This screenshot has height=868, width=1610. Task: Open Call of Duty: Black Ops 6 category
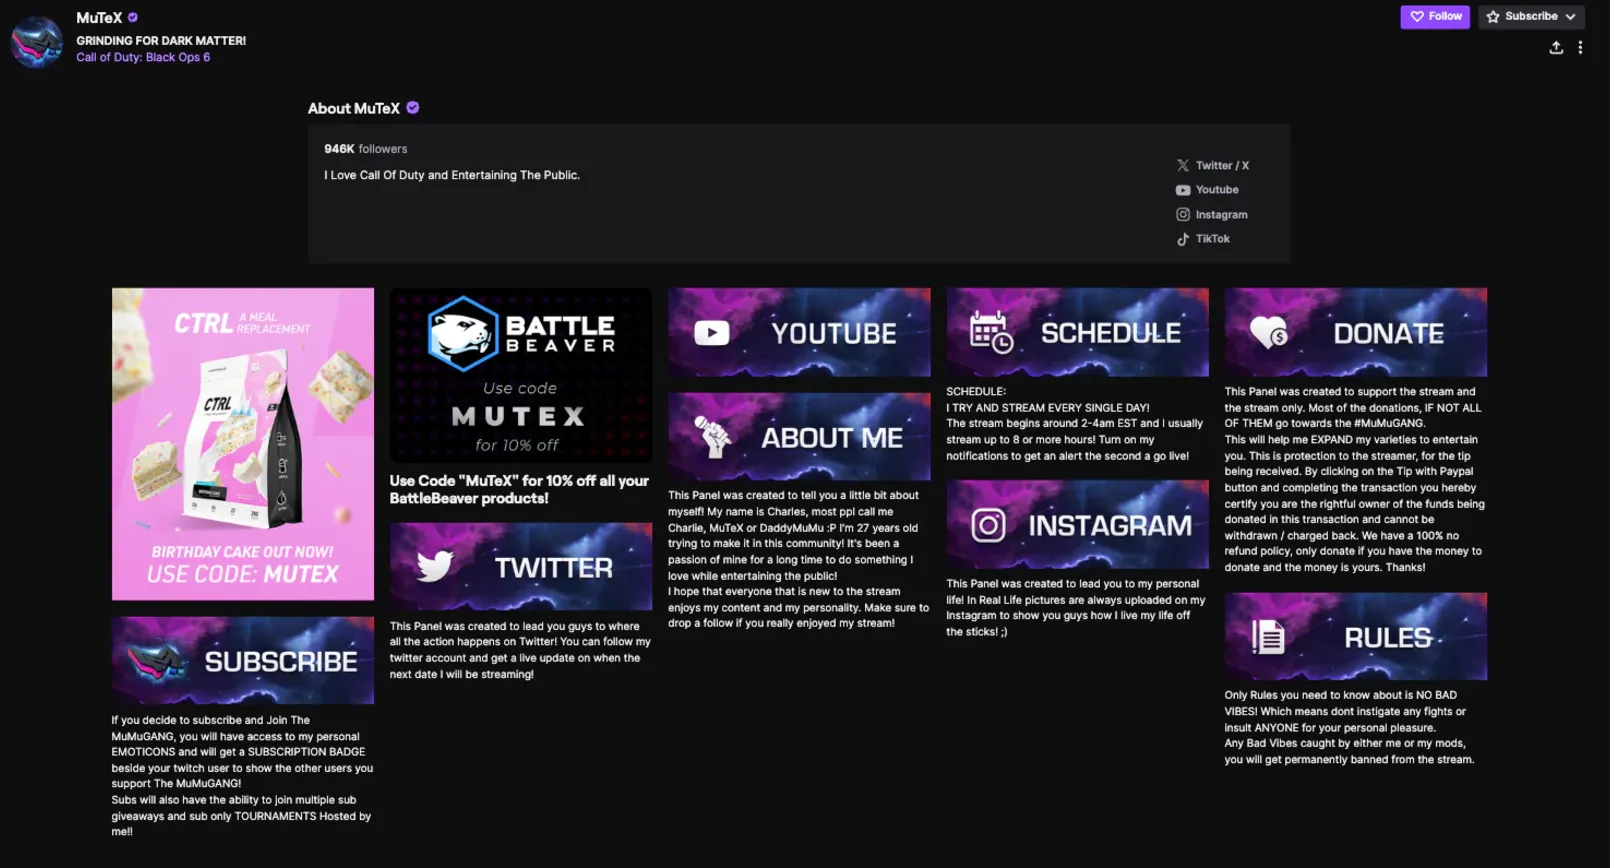point(143,57)
